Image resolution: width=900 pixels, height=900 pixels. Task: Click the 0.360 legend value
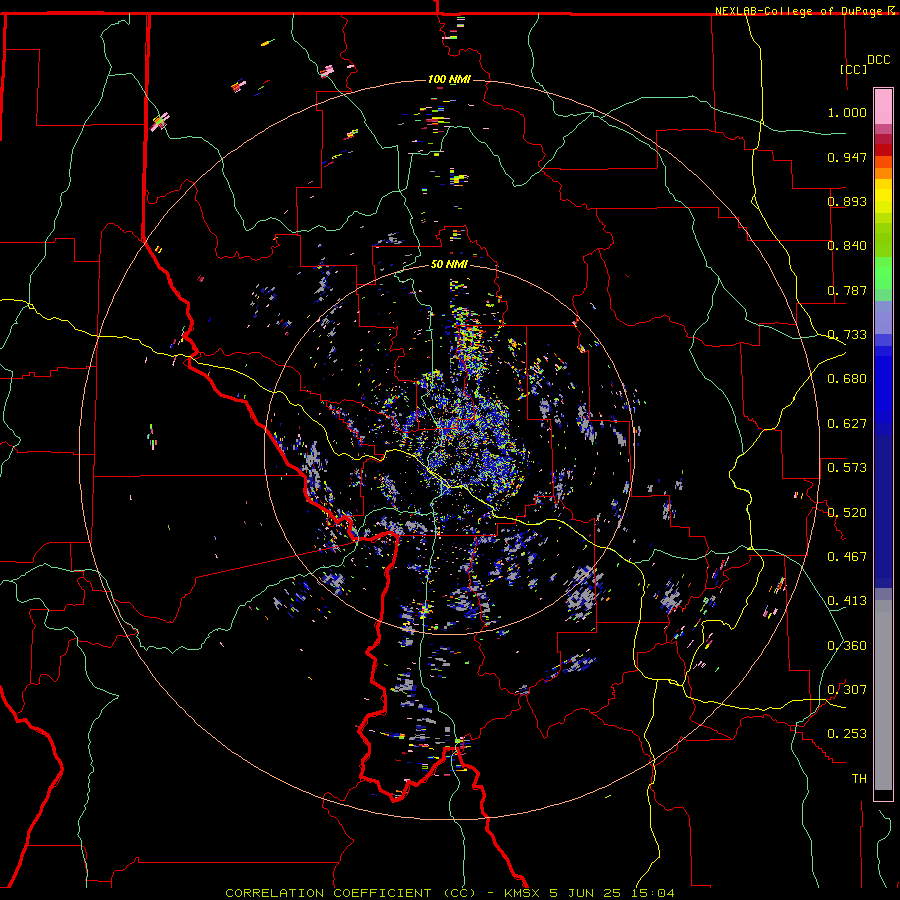click(x=847, y=646)
